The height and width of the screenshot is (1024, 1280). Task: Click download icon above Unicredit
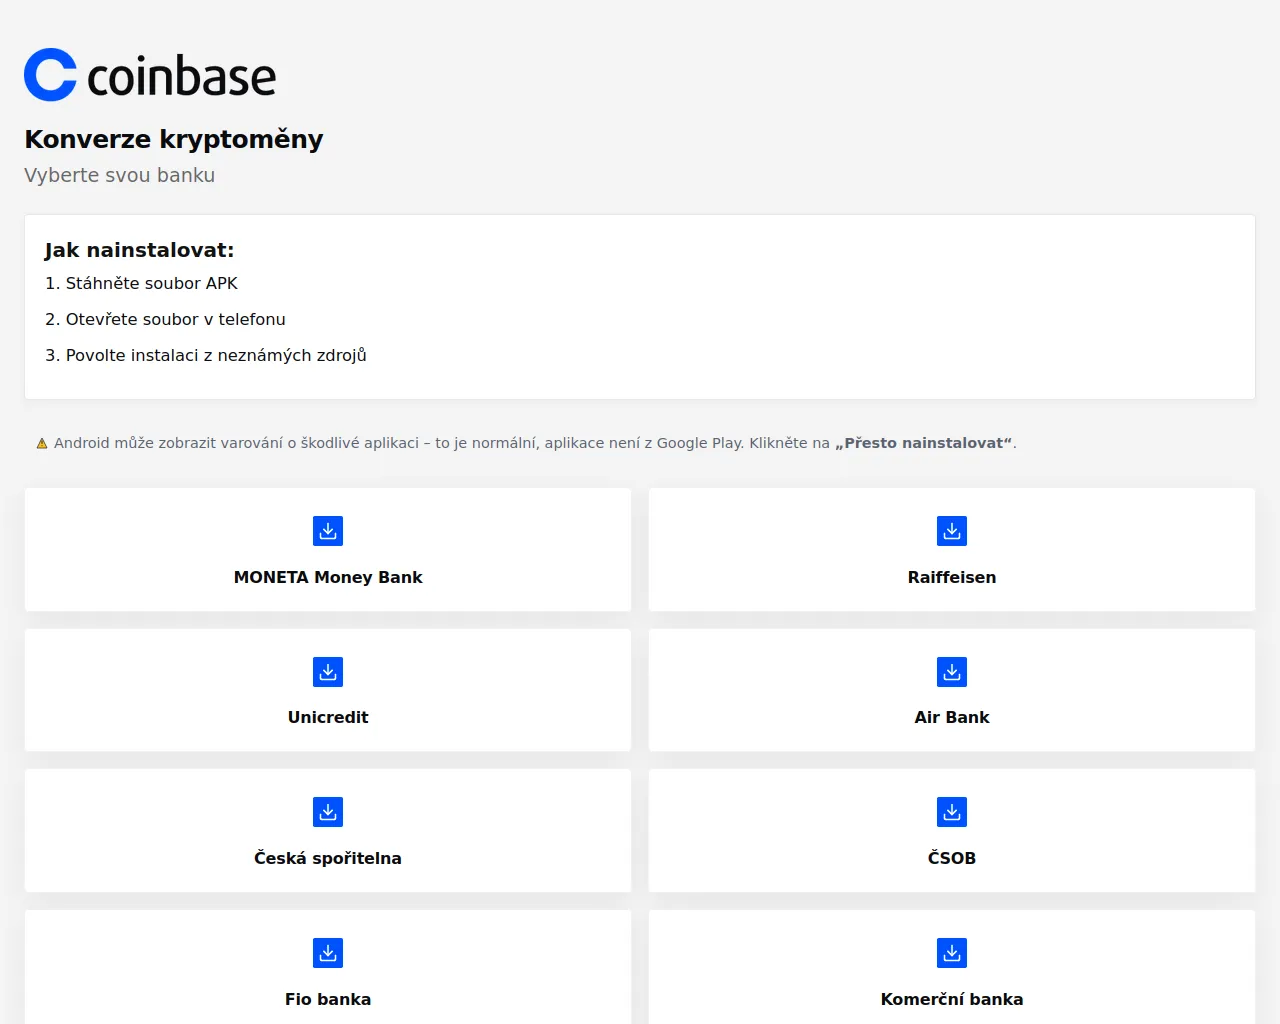click(328, 672)
